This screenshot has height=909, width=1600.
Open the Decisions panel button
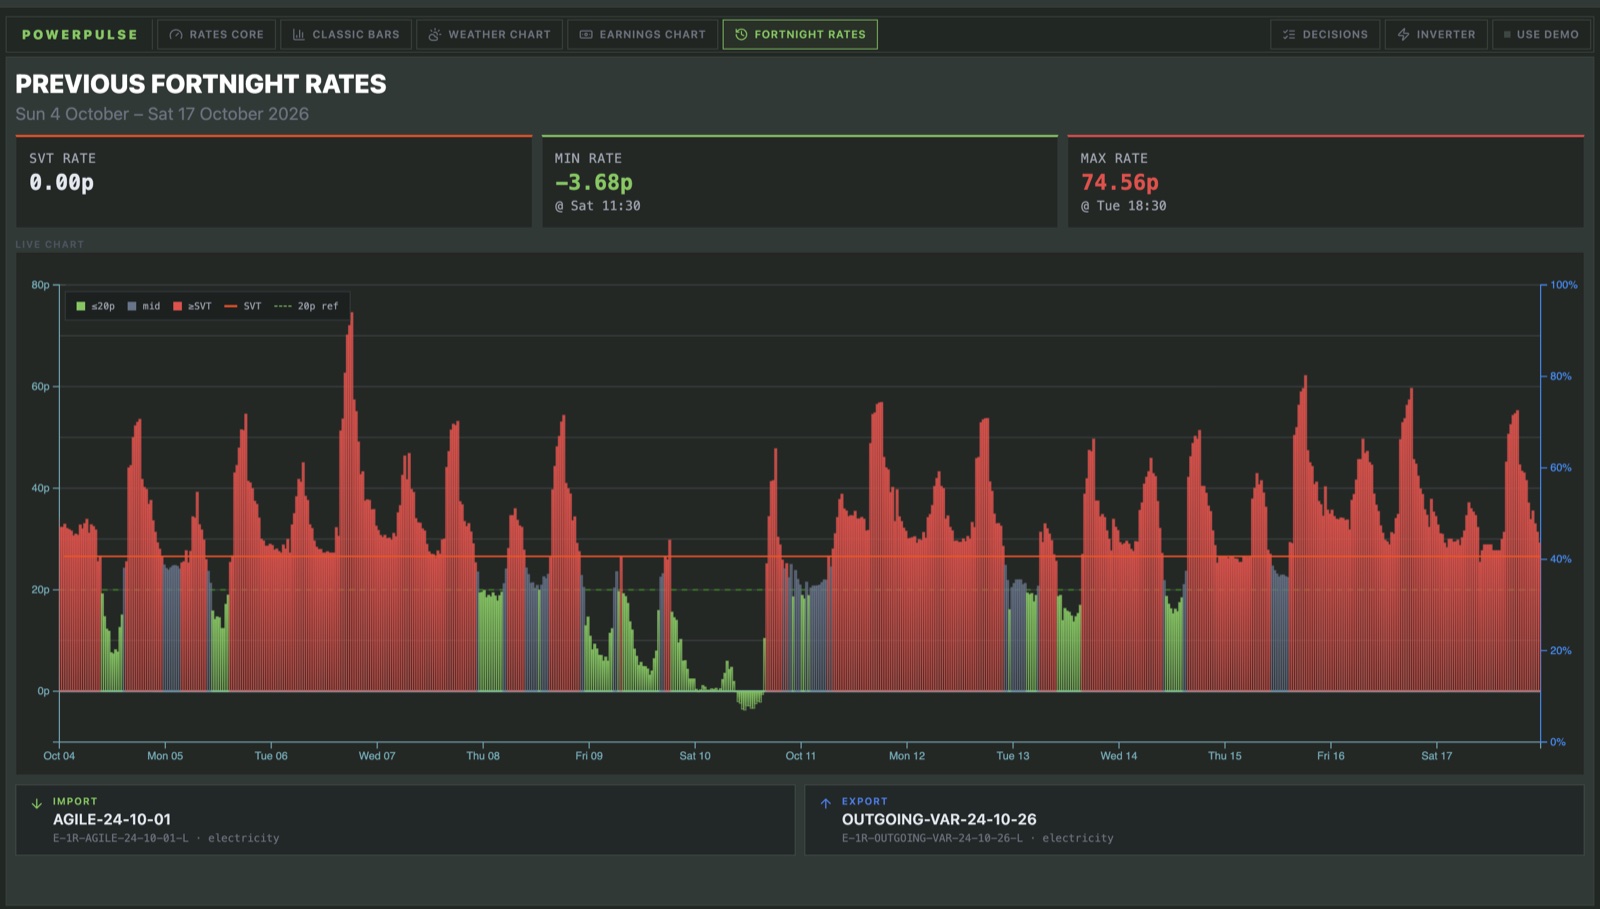[1325, 34]
